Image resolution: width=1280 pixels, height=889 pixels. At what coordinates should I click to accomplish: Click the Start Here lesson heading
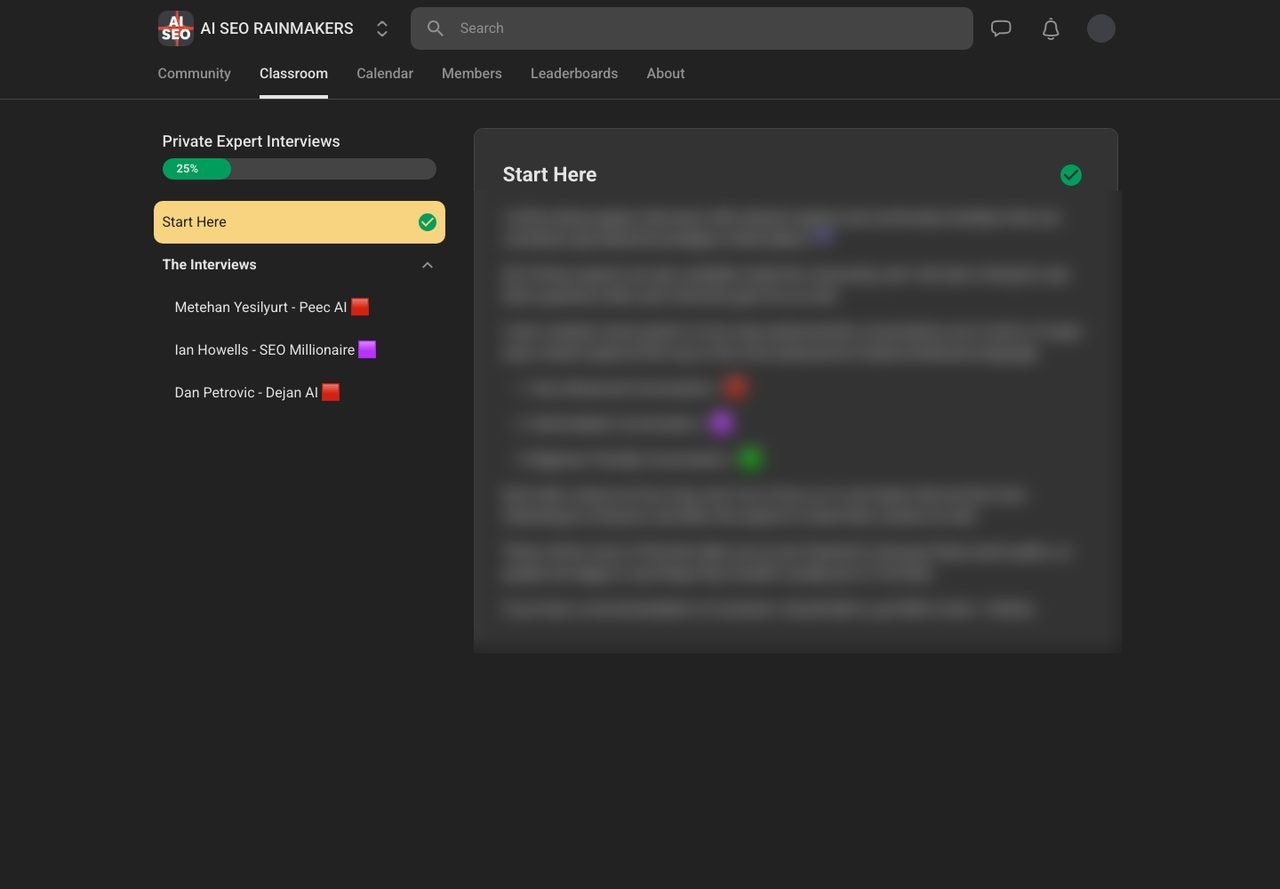[550, 174]
